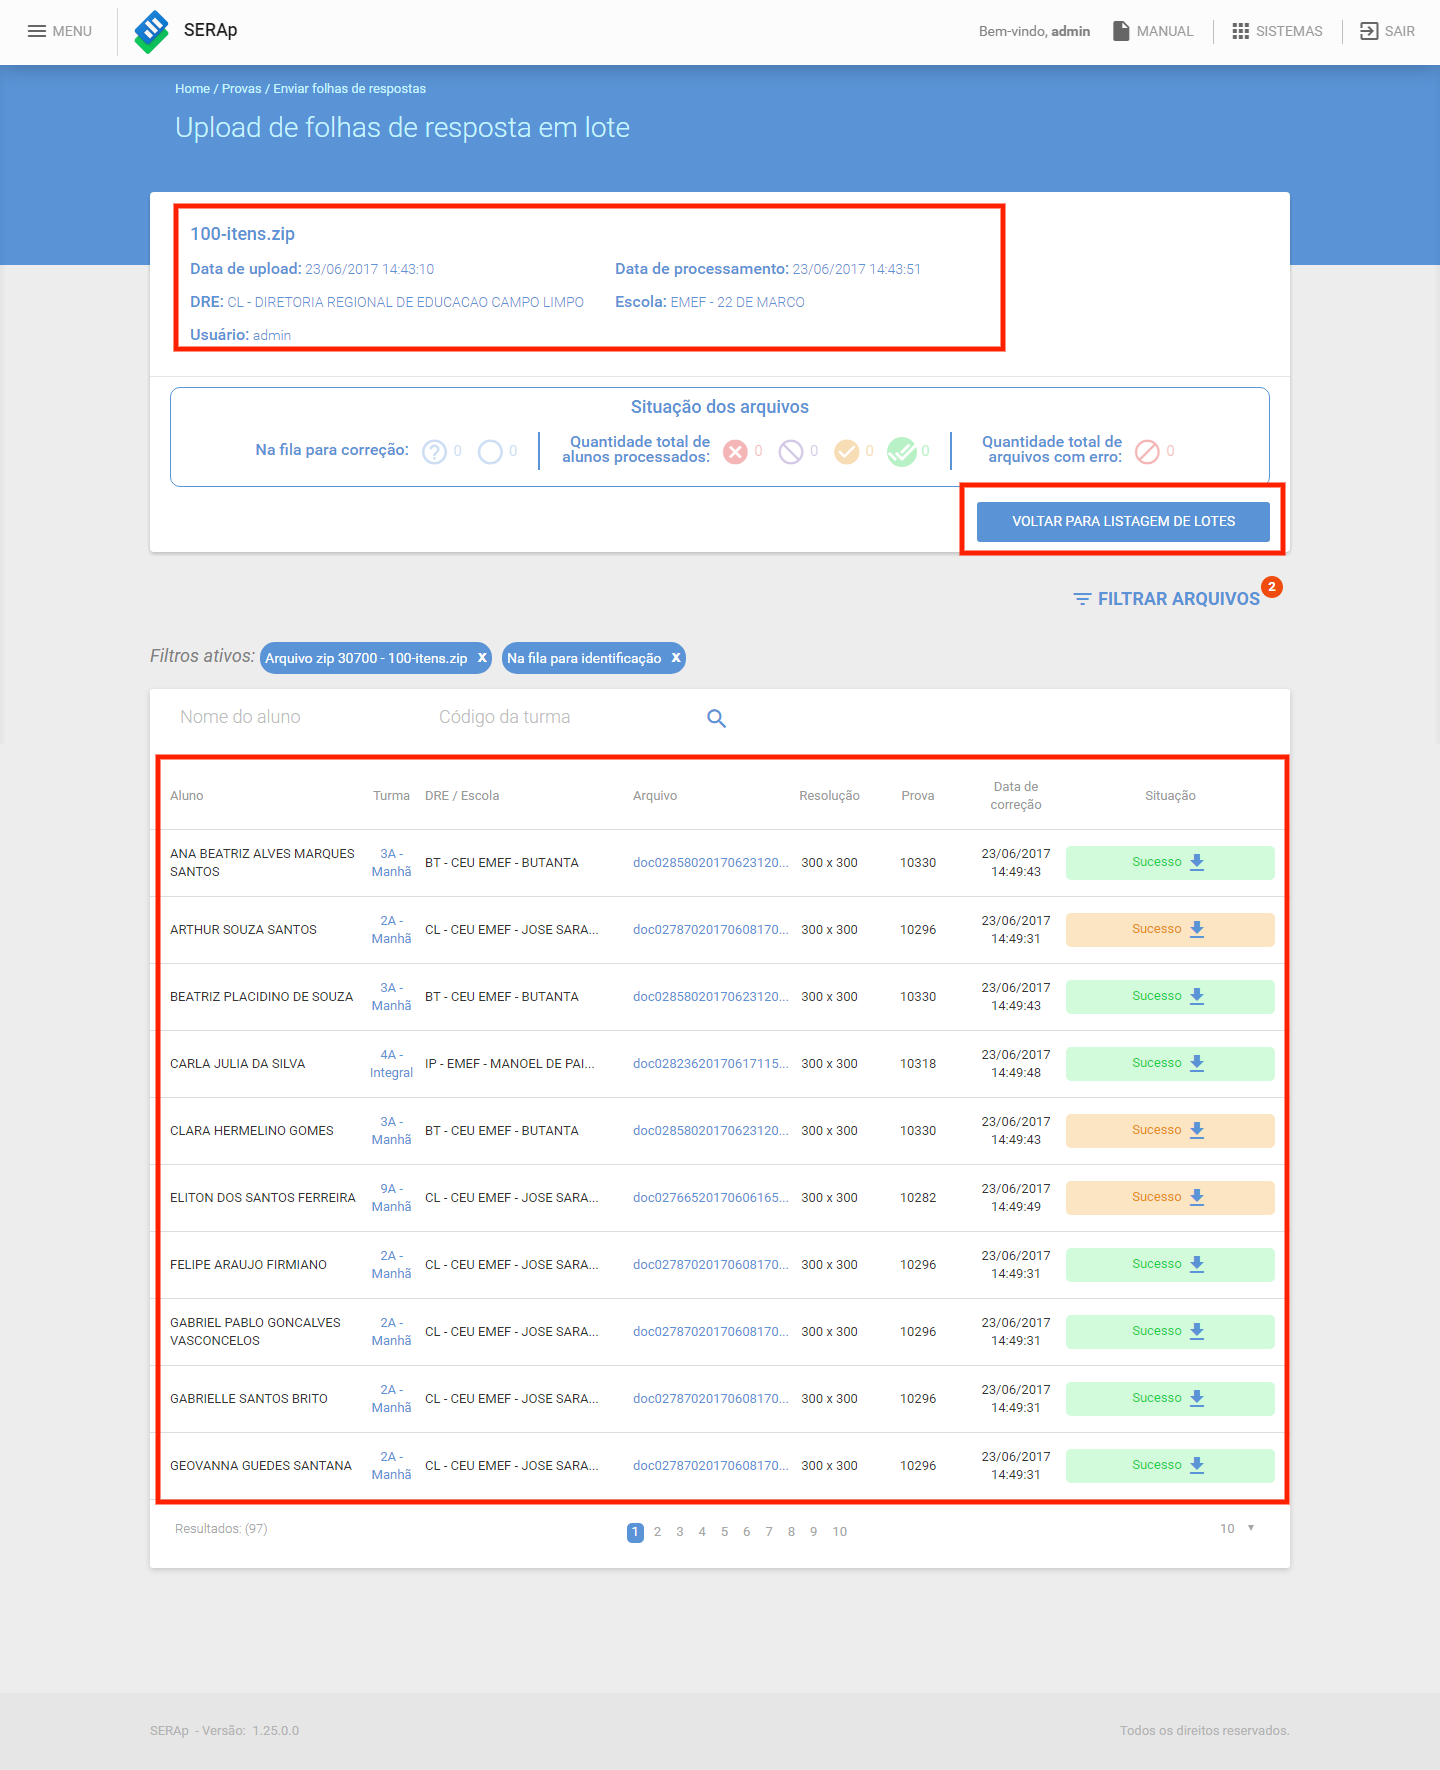Go to results page 3
Screen dimensions: 1440x1770
click(x=680, y=1532)
